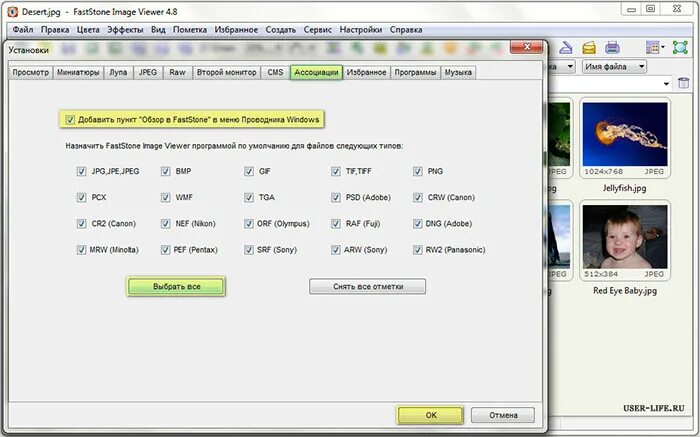Viewport: 700px width, 437px height.
Task: Click the green full screen icon
Action: tap(680, 47)
